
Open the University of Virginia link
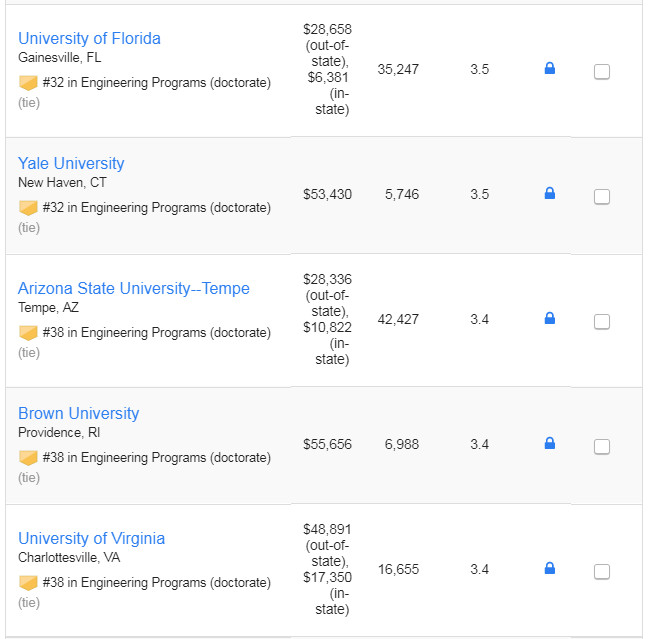tap(91, 538)
